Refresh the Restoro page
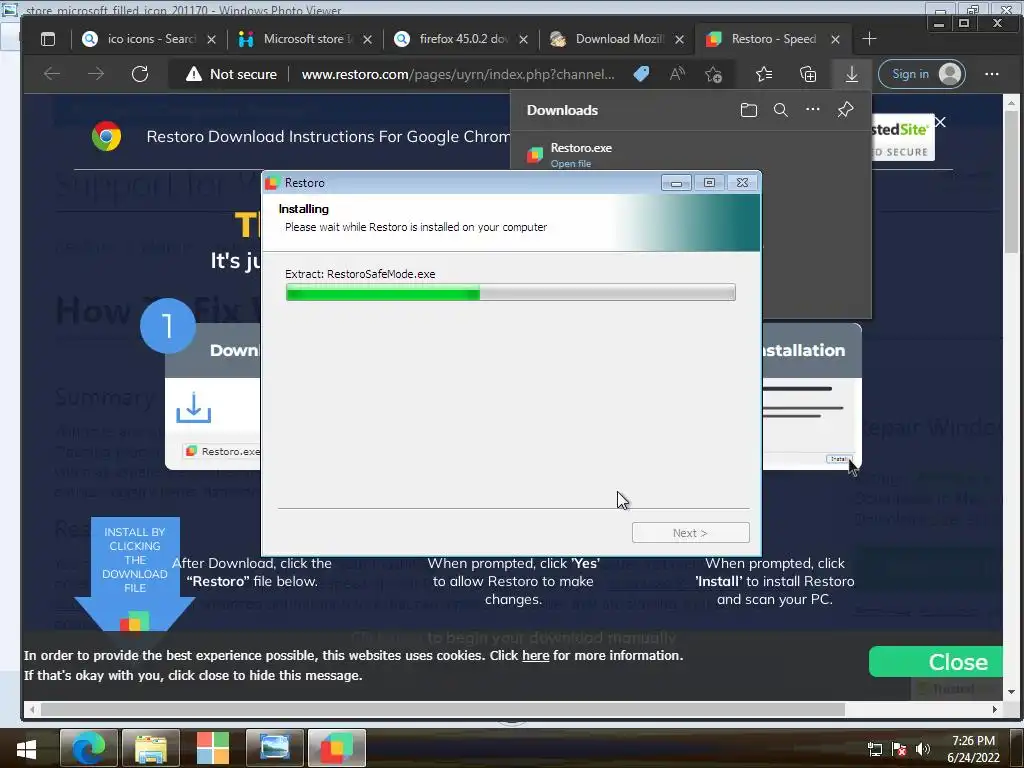 pyautogui.click(x=140, y=74)
